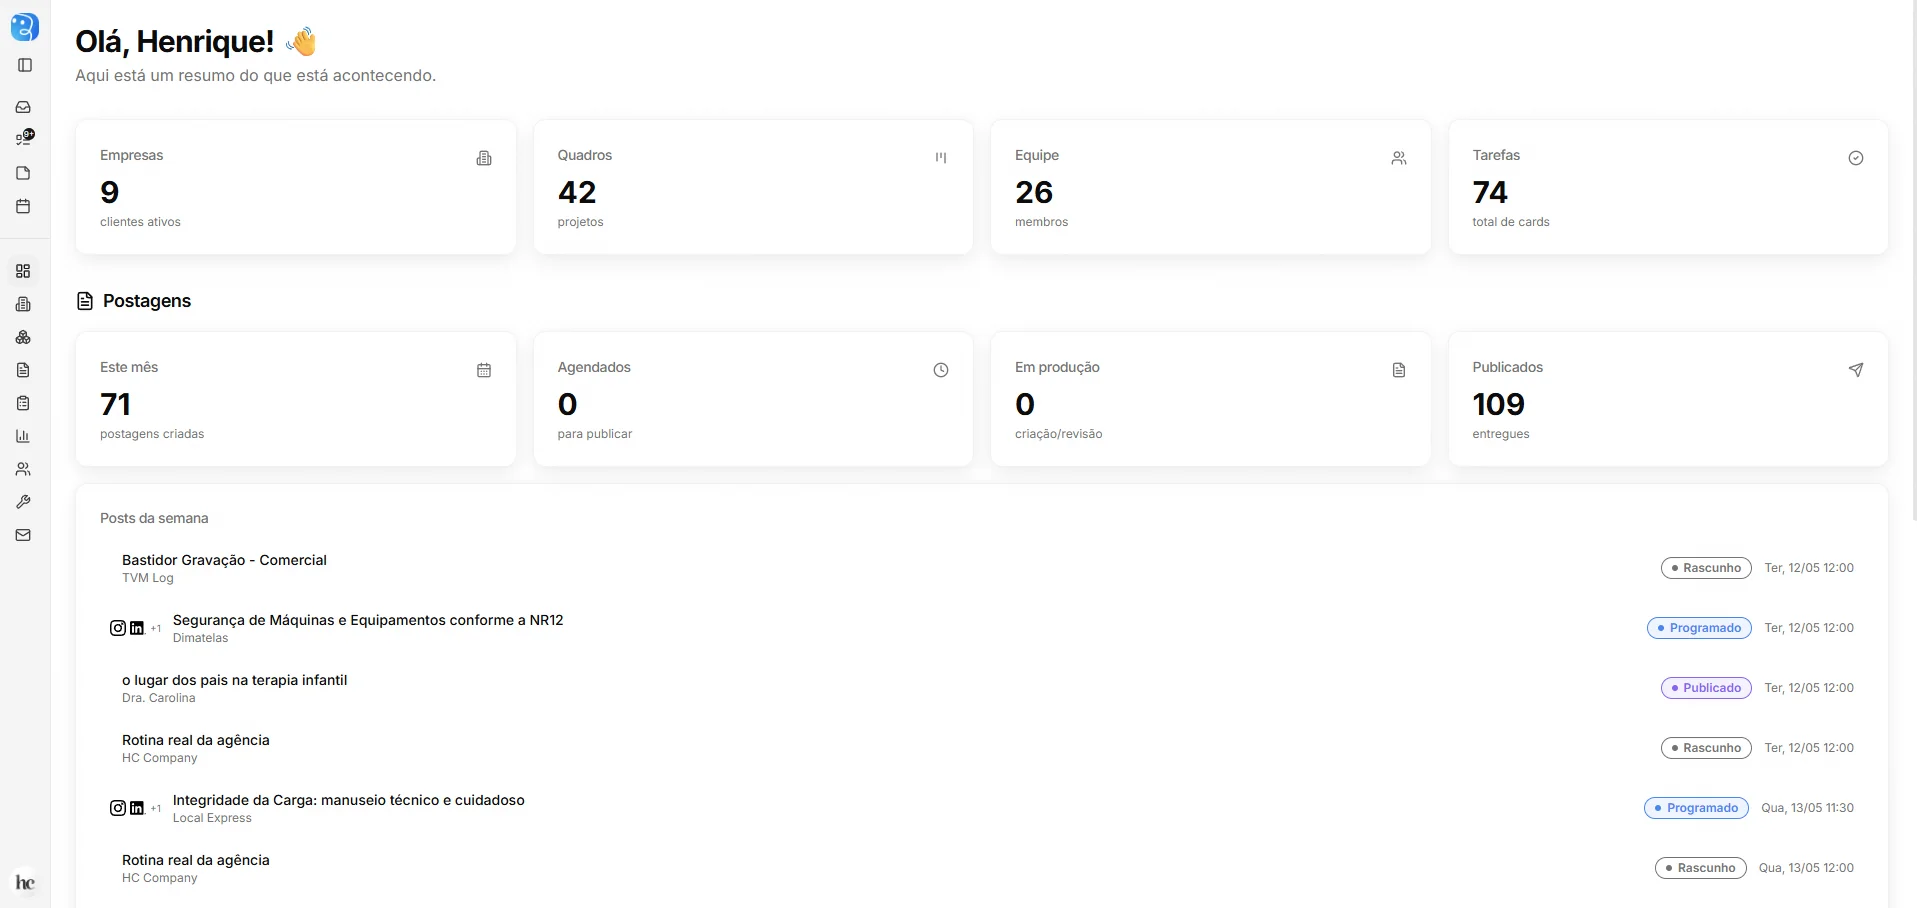This screenshot has width=1917, height=908.
Task: Open the Equipe card showing 26 members
Action: click(1211, 187)
